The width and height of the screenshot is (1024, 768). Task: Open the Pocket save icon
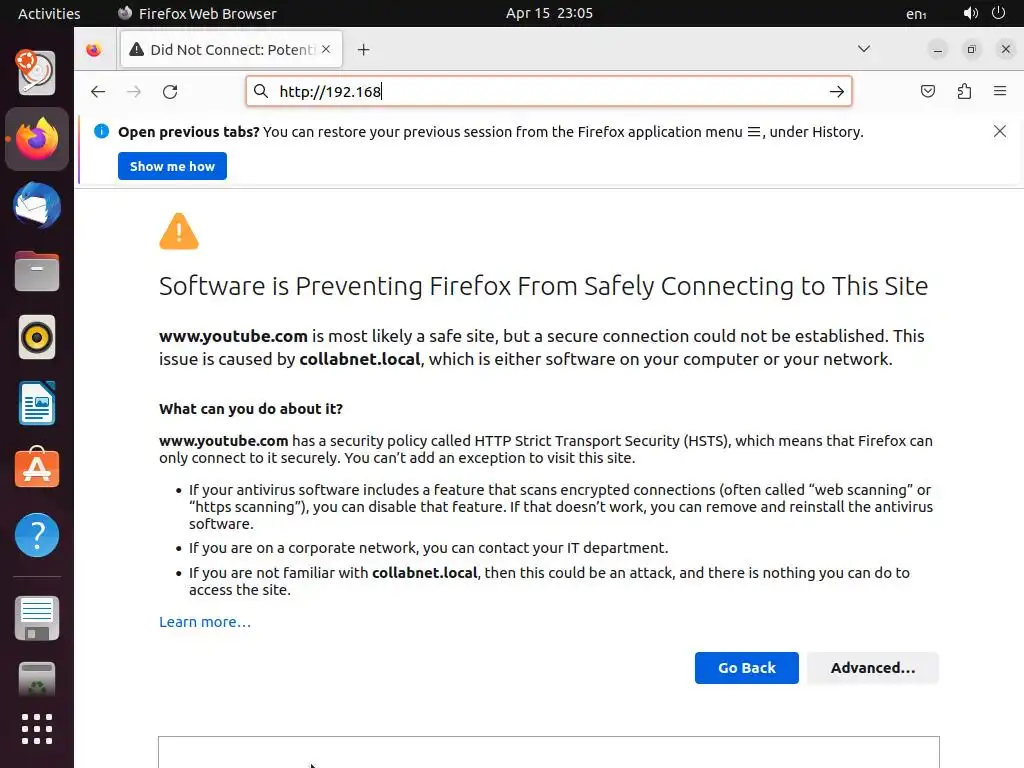pyautogui.click(x=928, y=92)
